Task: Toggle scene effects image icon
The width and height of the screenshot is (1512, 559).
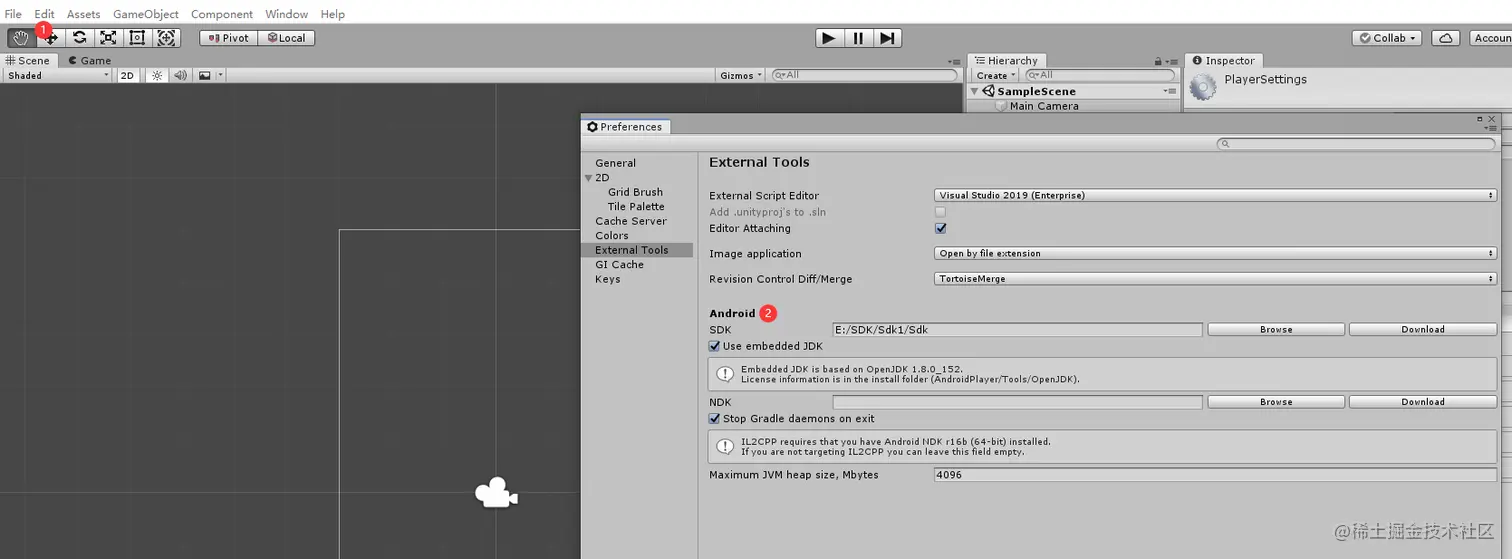Action: pos(205,75)
